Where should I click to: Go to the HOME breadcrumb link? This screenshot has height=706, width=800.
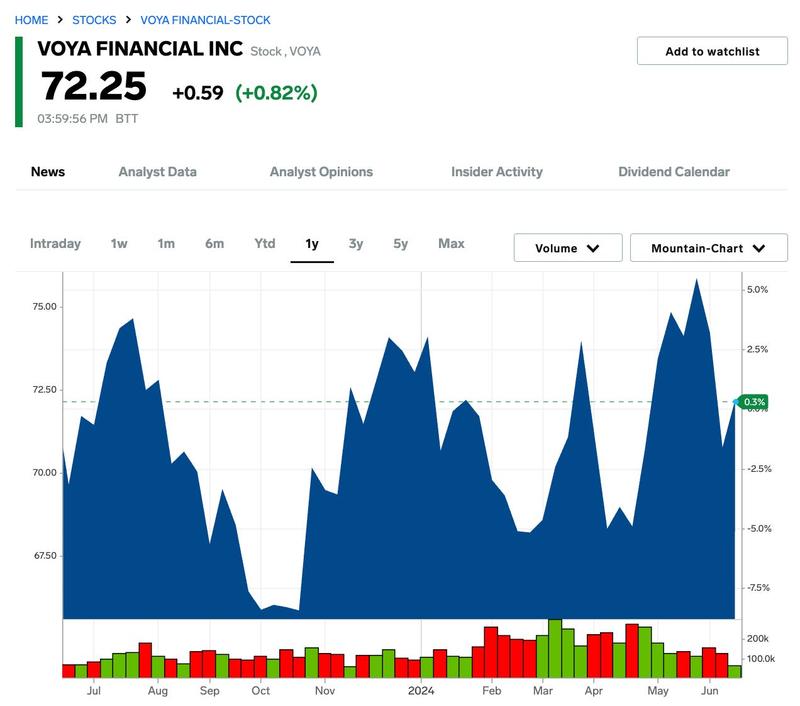(x=31, y=20)
